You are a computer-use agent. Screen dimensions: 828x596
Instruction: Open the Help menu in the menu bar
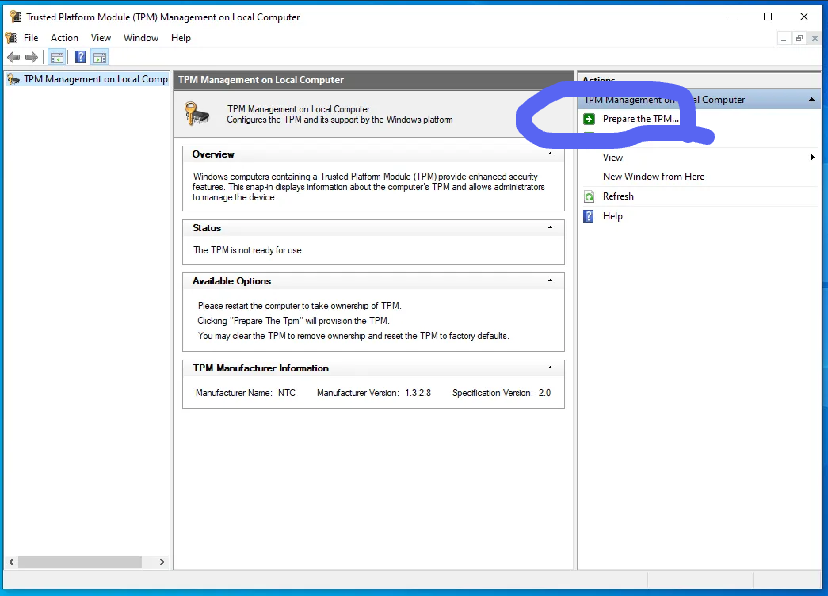coord(181,38)
